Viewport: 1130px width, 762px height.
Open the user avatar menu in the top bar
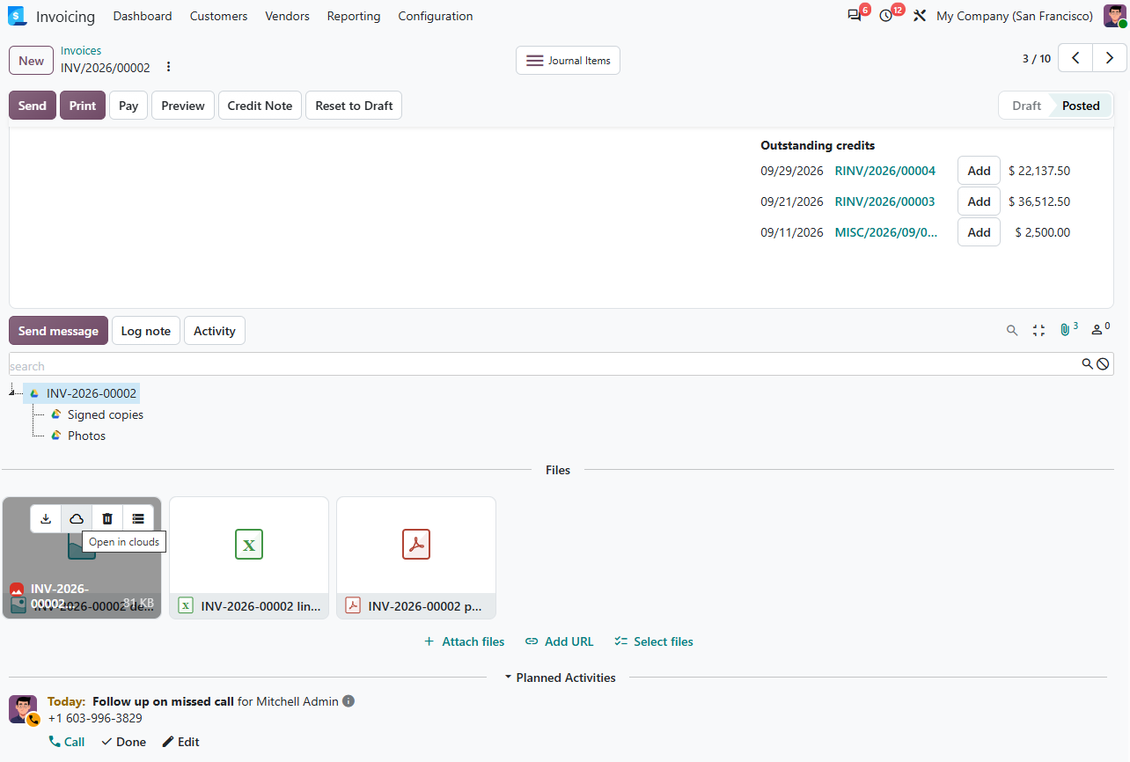1115,16
